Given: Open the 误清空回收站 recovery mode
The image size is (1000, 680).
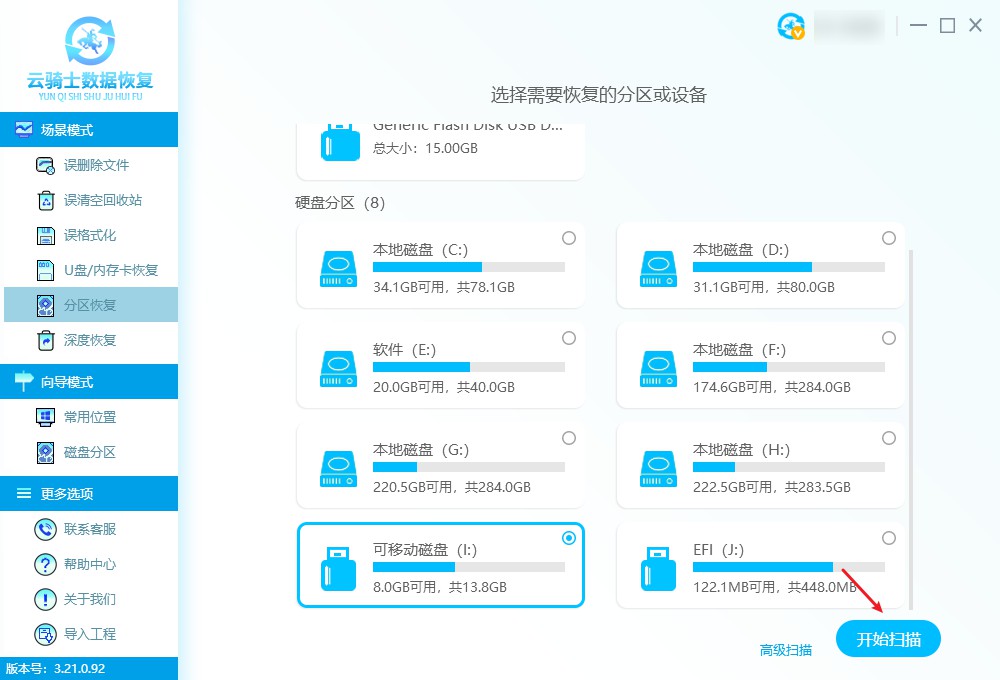Looking at the screenshot, I should pyautogui.click(x=90, y=200).
